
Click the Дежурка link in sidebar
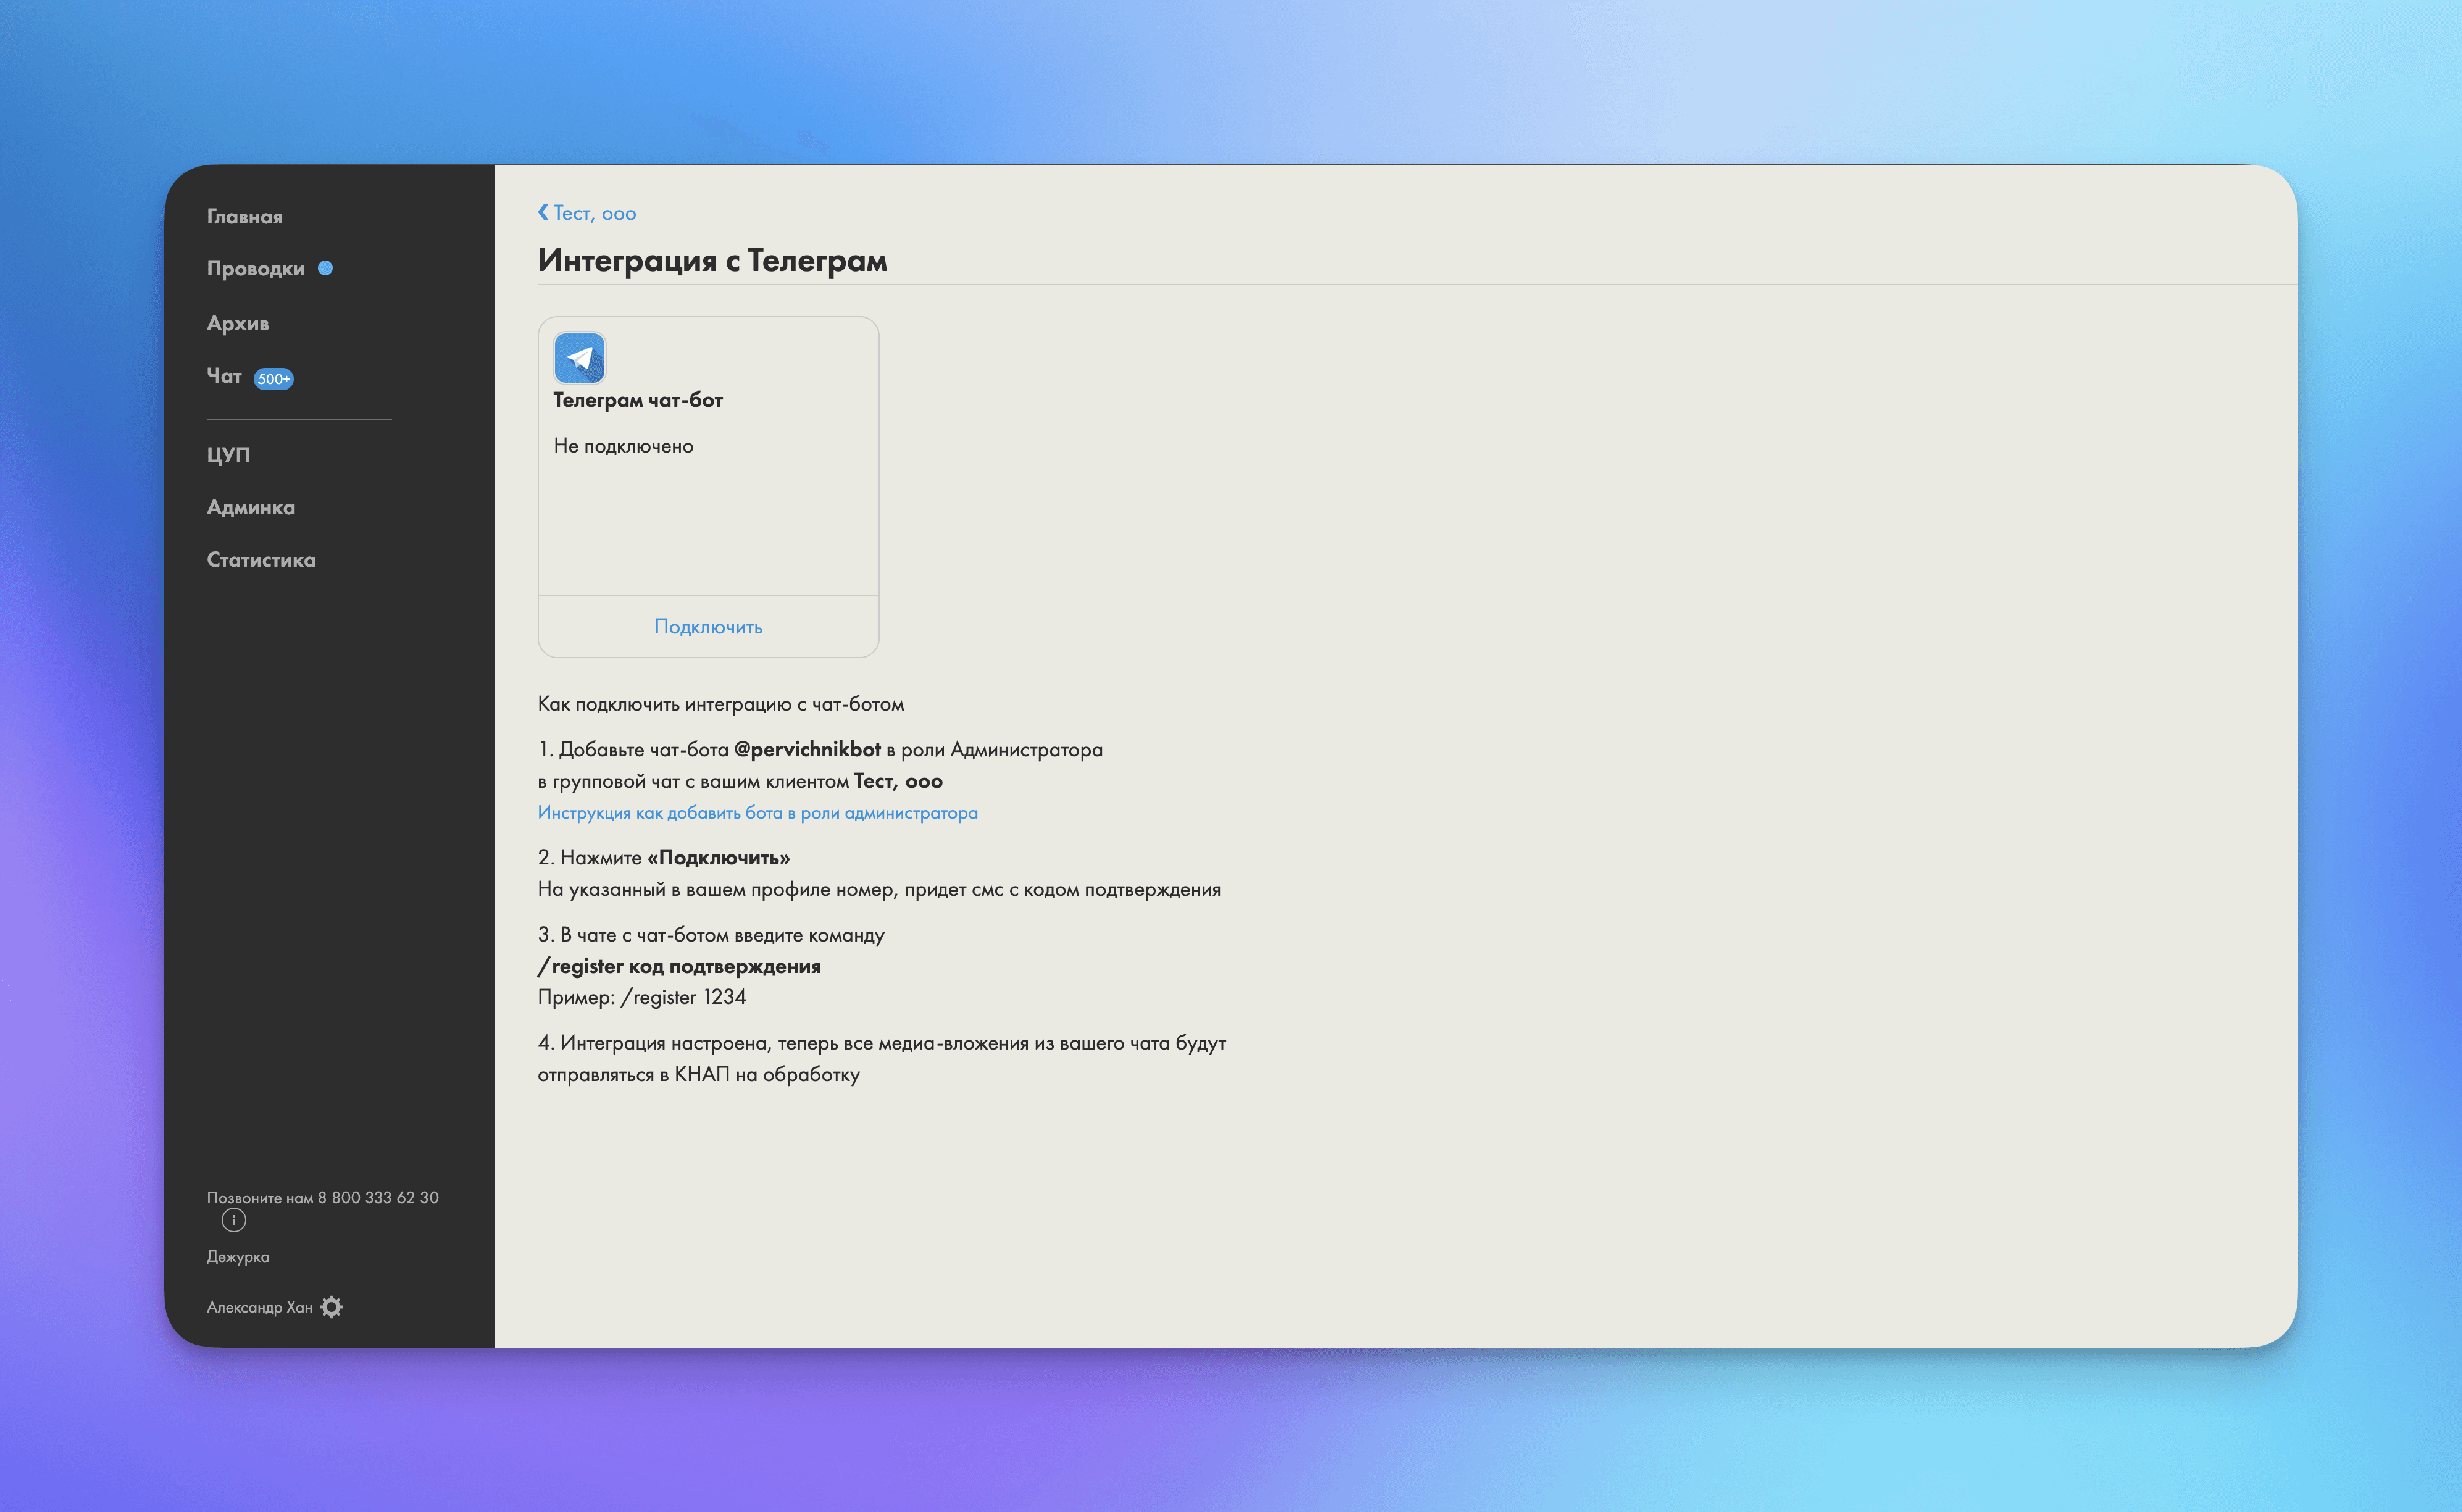coord(237,1257)
